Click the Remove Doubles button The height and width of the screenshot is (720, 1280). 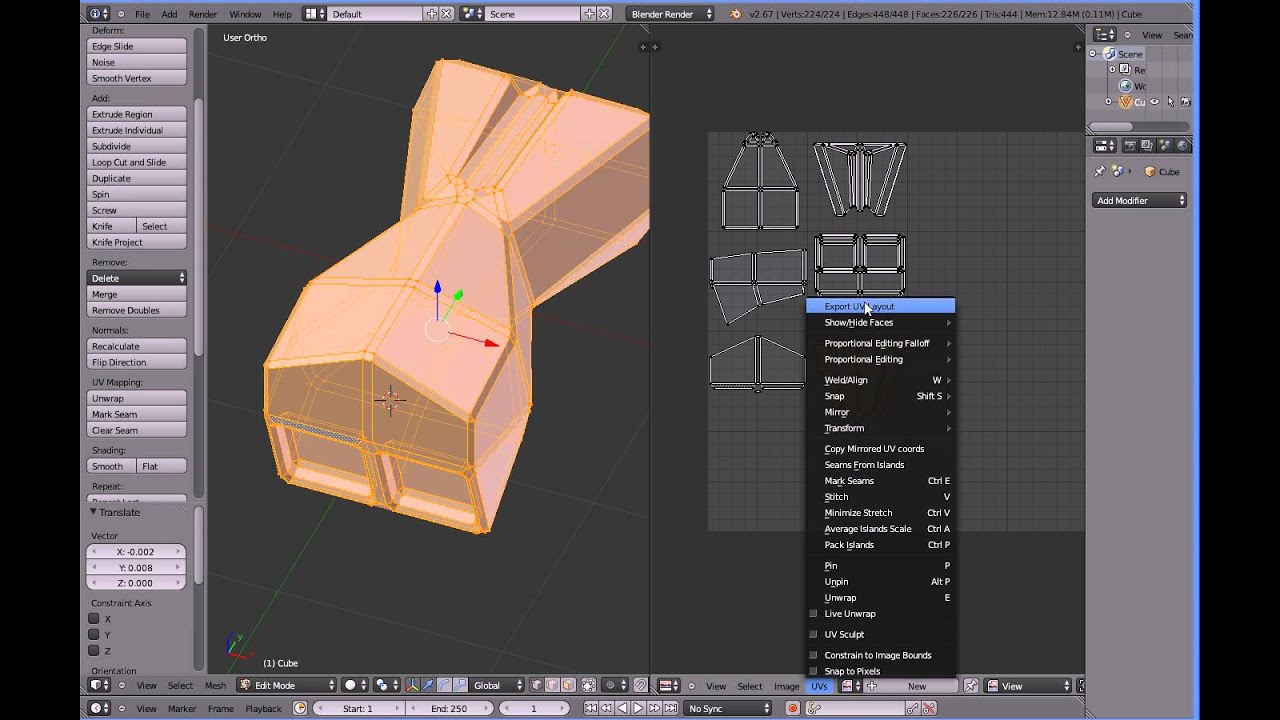(137, 310)
